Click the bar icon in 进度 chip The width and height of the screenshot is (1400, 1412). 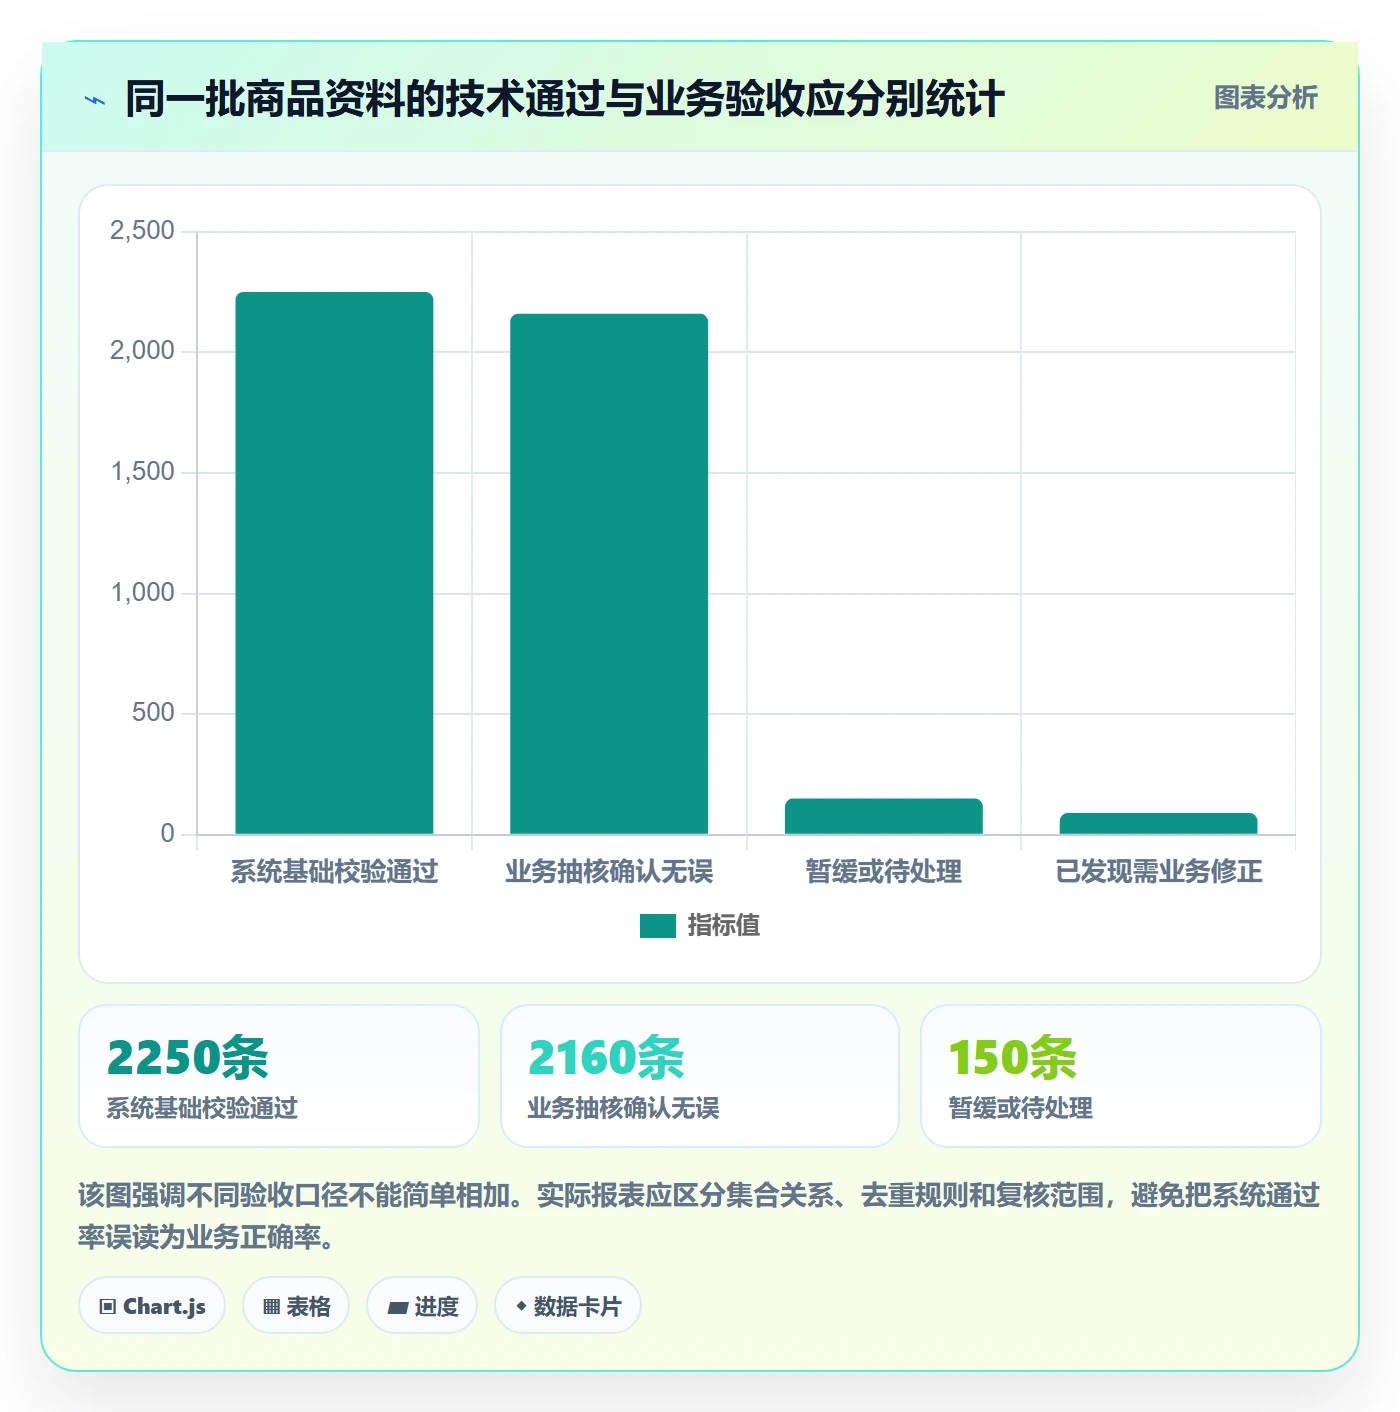coord(397,1308)
